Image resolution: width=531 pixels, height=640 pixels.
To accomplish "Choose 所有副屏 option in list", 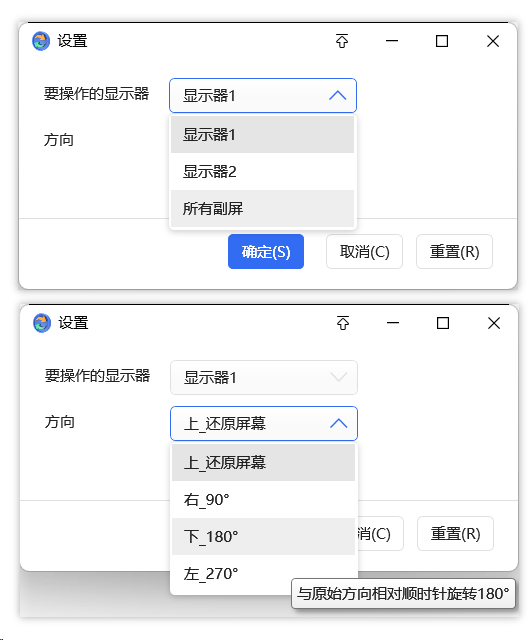I will coord(262,208).
